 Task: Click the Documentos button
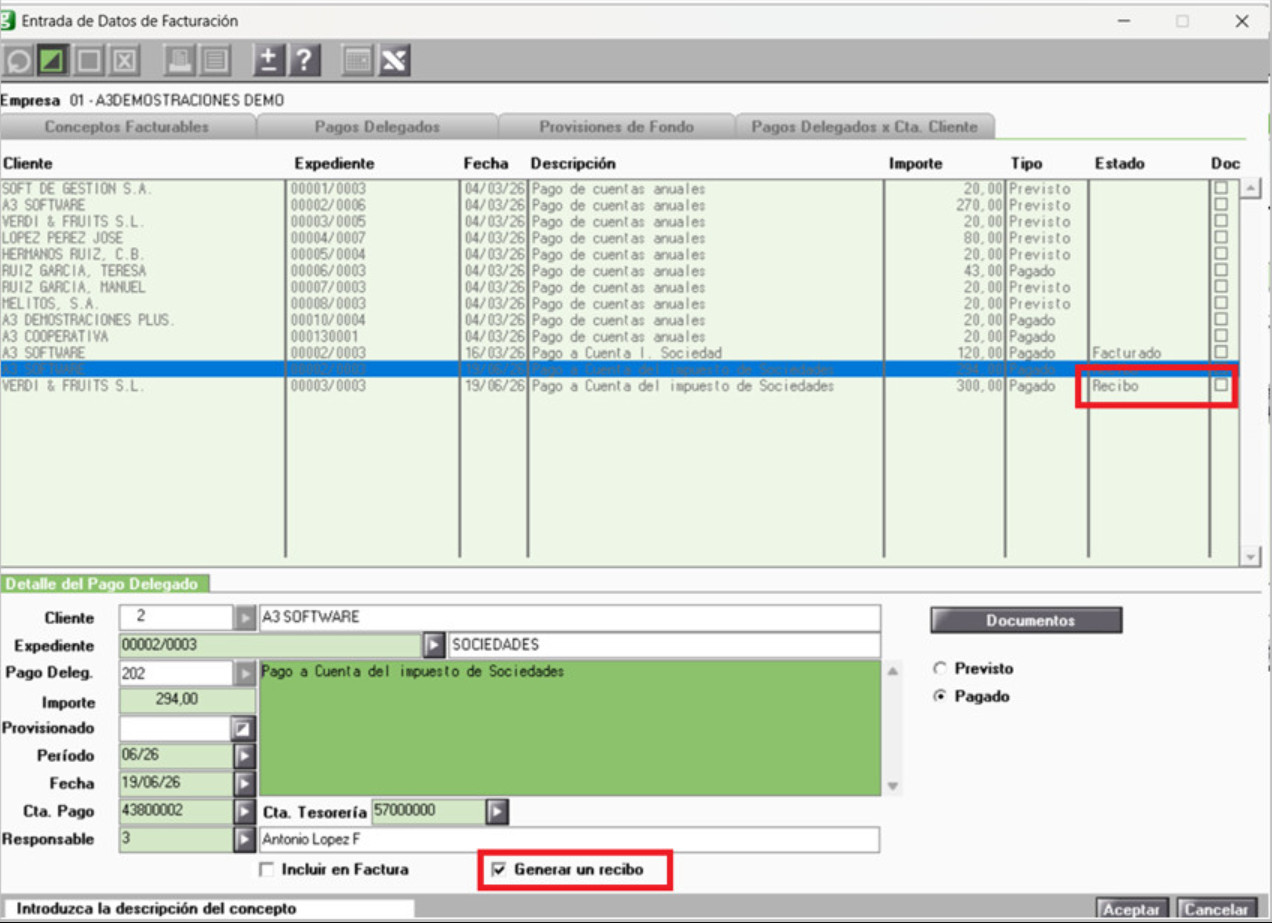(x=1026, y=620)
